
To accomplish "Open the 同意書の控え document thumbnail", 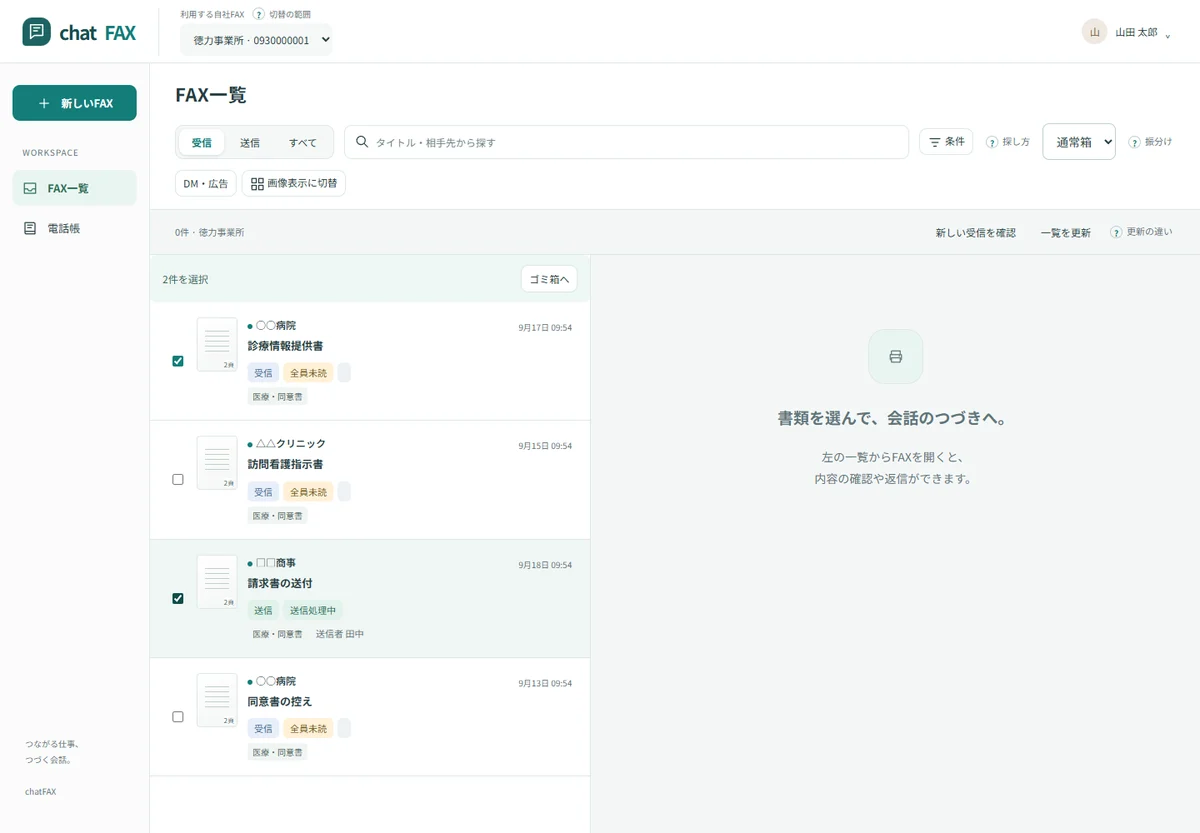I will coord(217,700).
